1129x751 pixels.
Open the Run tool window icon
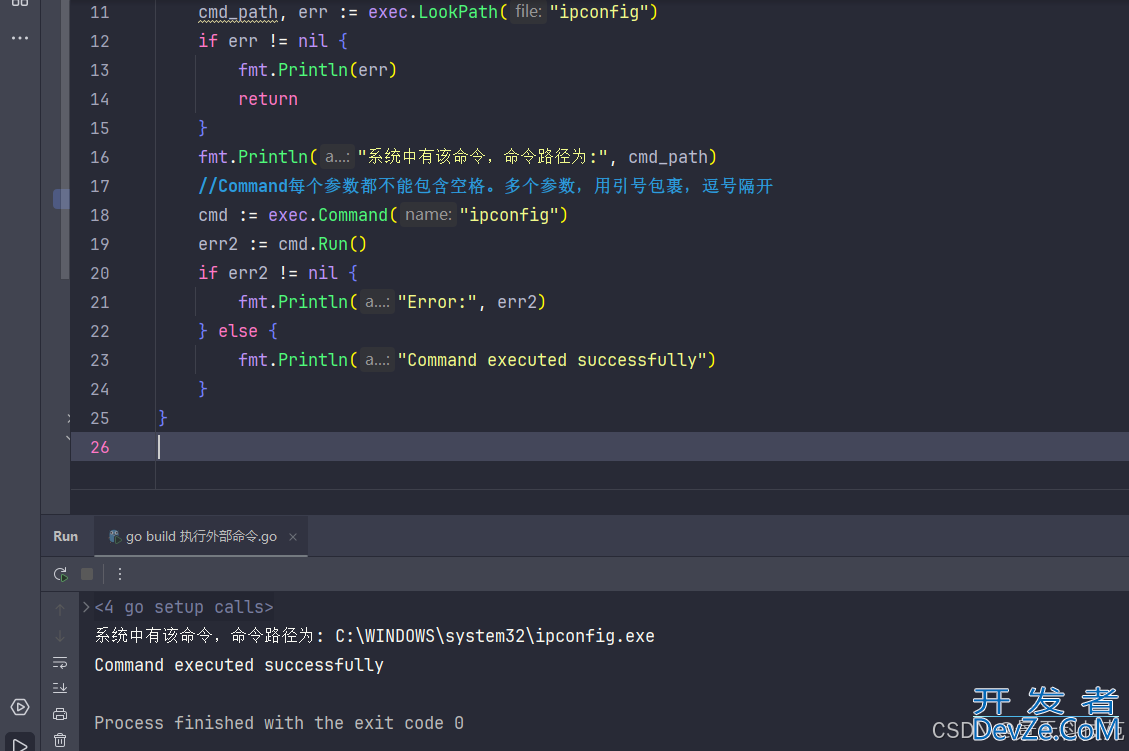(x=19, y=744)
